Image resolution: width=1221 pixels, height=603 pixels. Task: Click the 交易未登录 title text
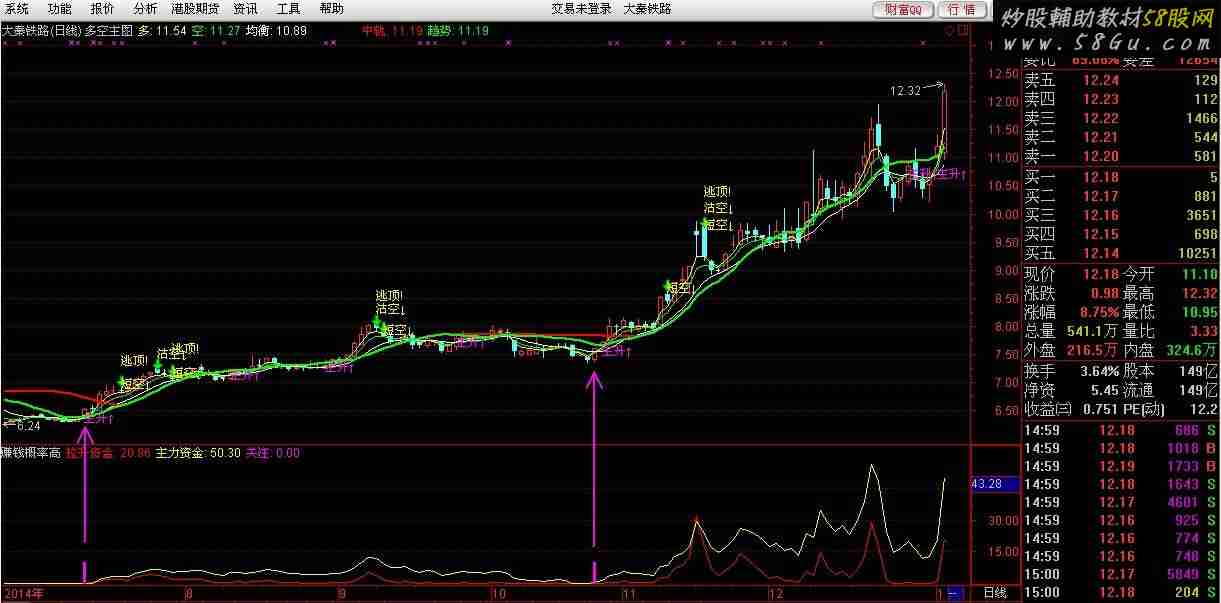coord(581,9)
